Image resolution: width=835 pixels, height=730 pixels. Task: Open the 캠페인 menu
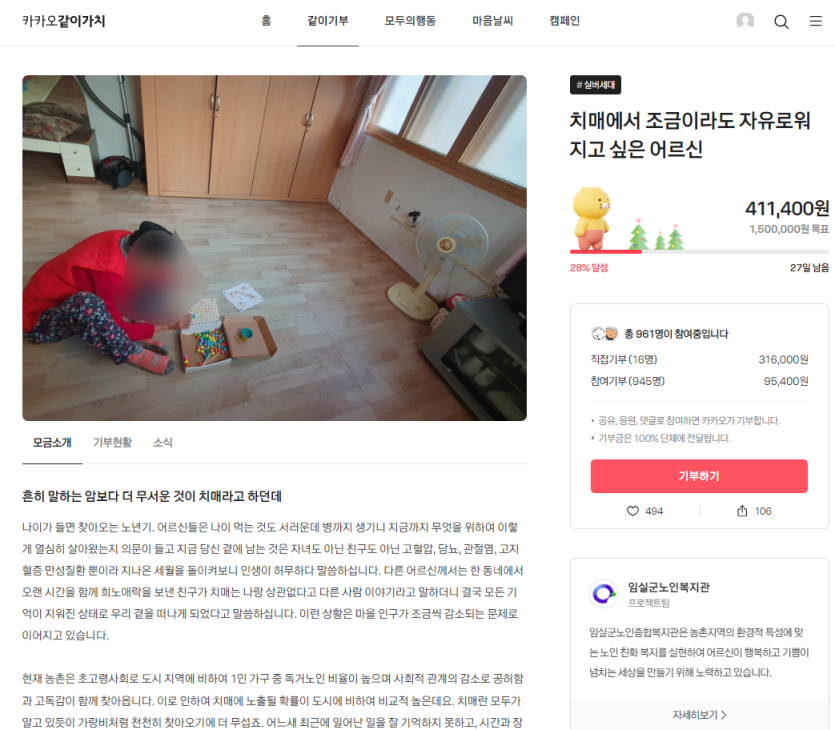tap(564, 21)
